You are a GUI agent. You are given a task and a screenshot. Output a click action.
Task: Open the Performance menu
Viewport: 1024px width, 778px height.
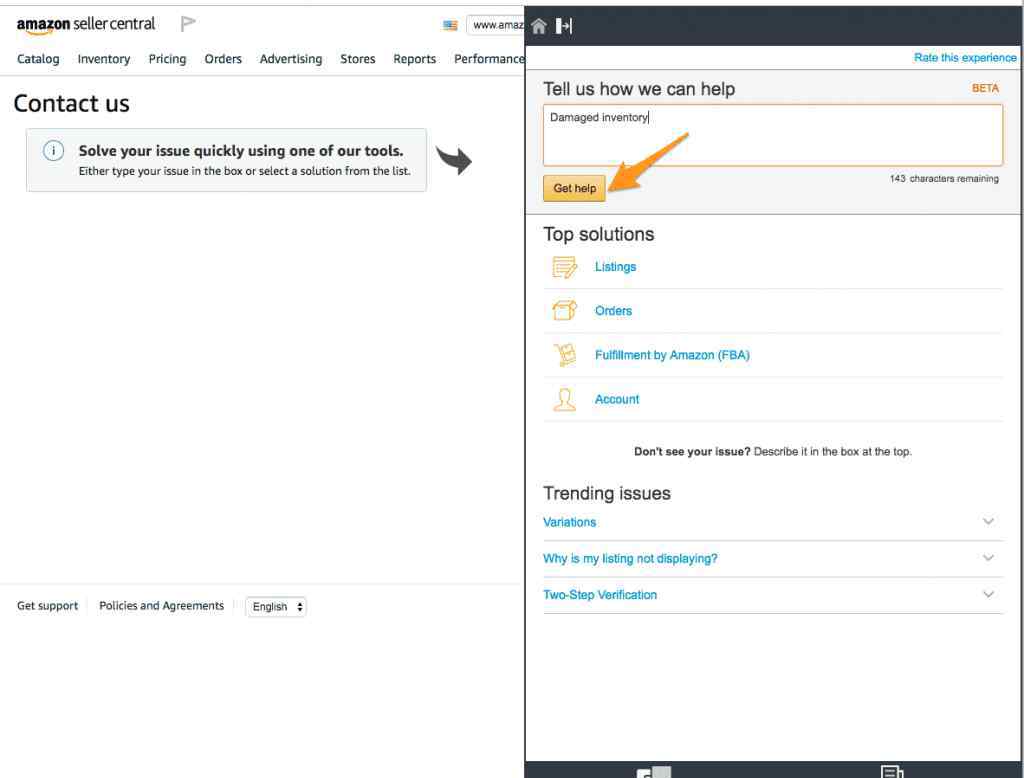[489, 59]
